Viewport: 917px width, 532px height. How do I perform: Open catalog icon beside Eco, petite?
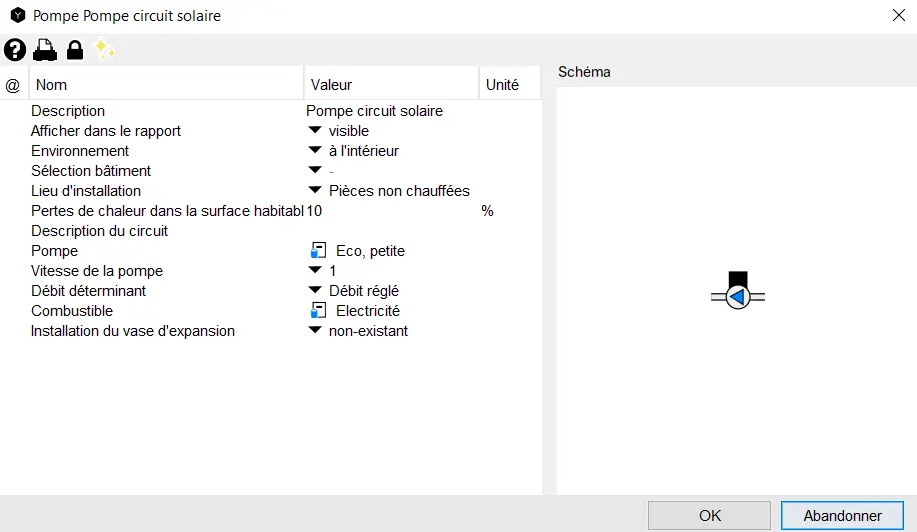pos(318,251)
